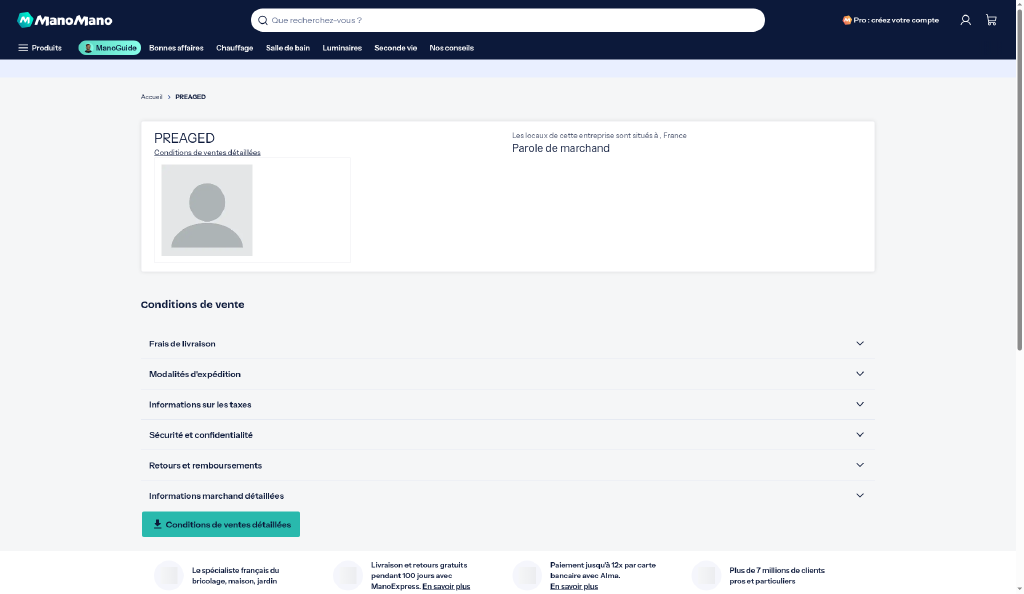This screenshot has height=594, width=1024.
Task: Expand Retours et remboursements section
Action: pos(507,465)
